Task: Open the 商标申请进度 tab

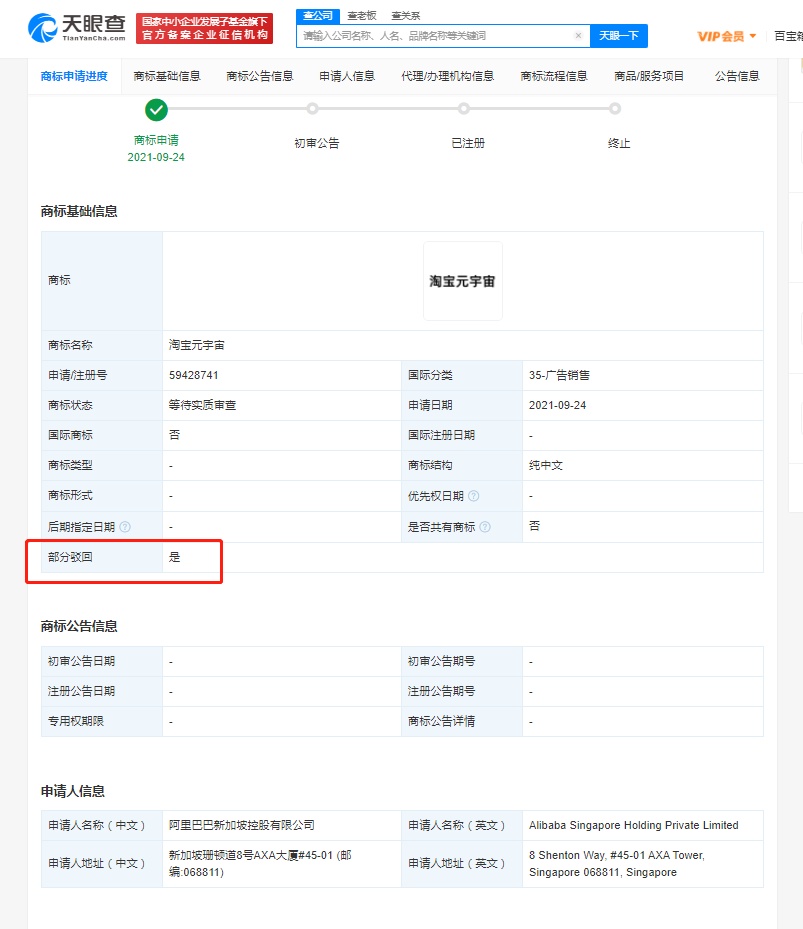Action: pyautogui.click(x=74, y=76)
